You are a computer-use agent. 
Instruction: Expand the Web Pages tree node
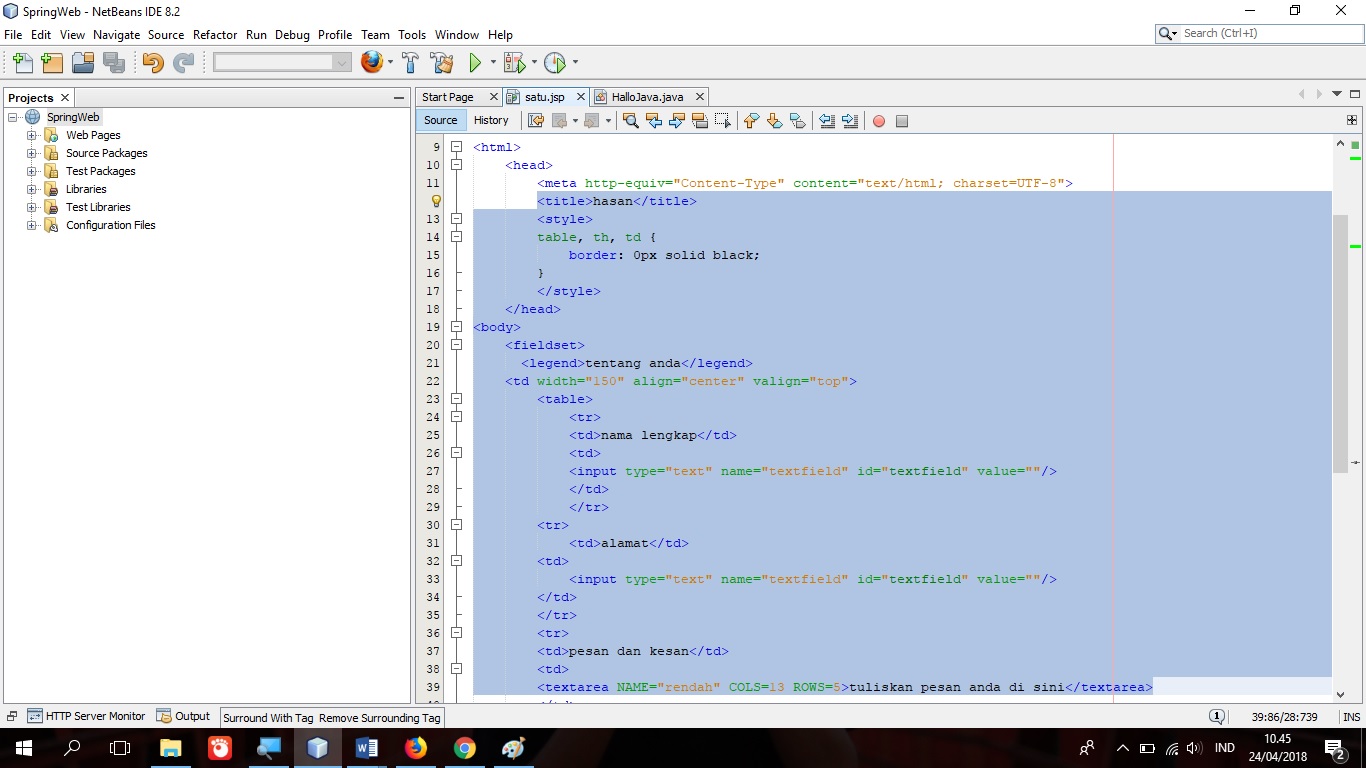[x=31, y=135]
